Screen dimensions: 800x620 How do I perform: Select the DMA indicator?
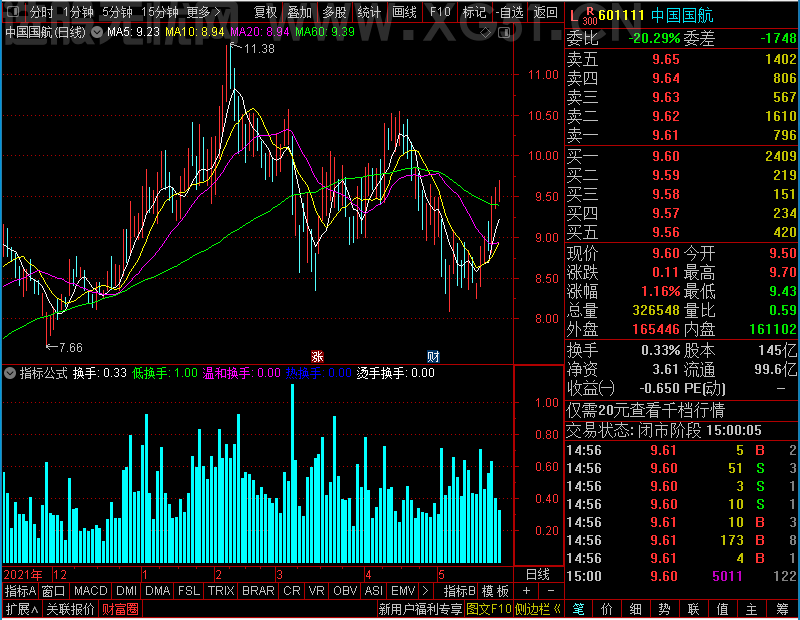coord(157,591)
